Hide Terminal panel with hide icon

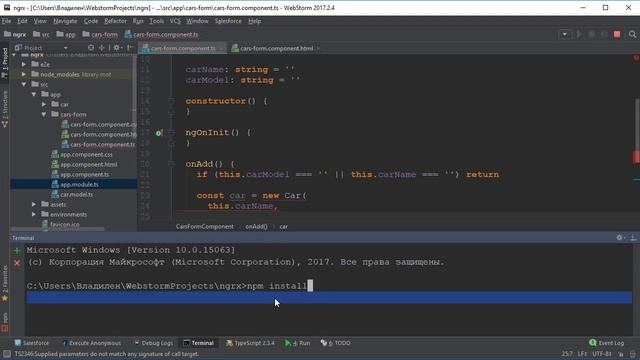633,238
